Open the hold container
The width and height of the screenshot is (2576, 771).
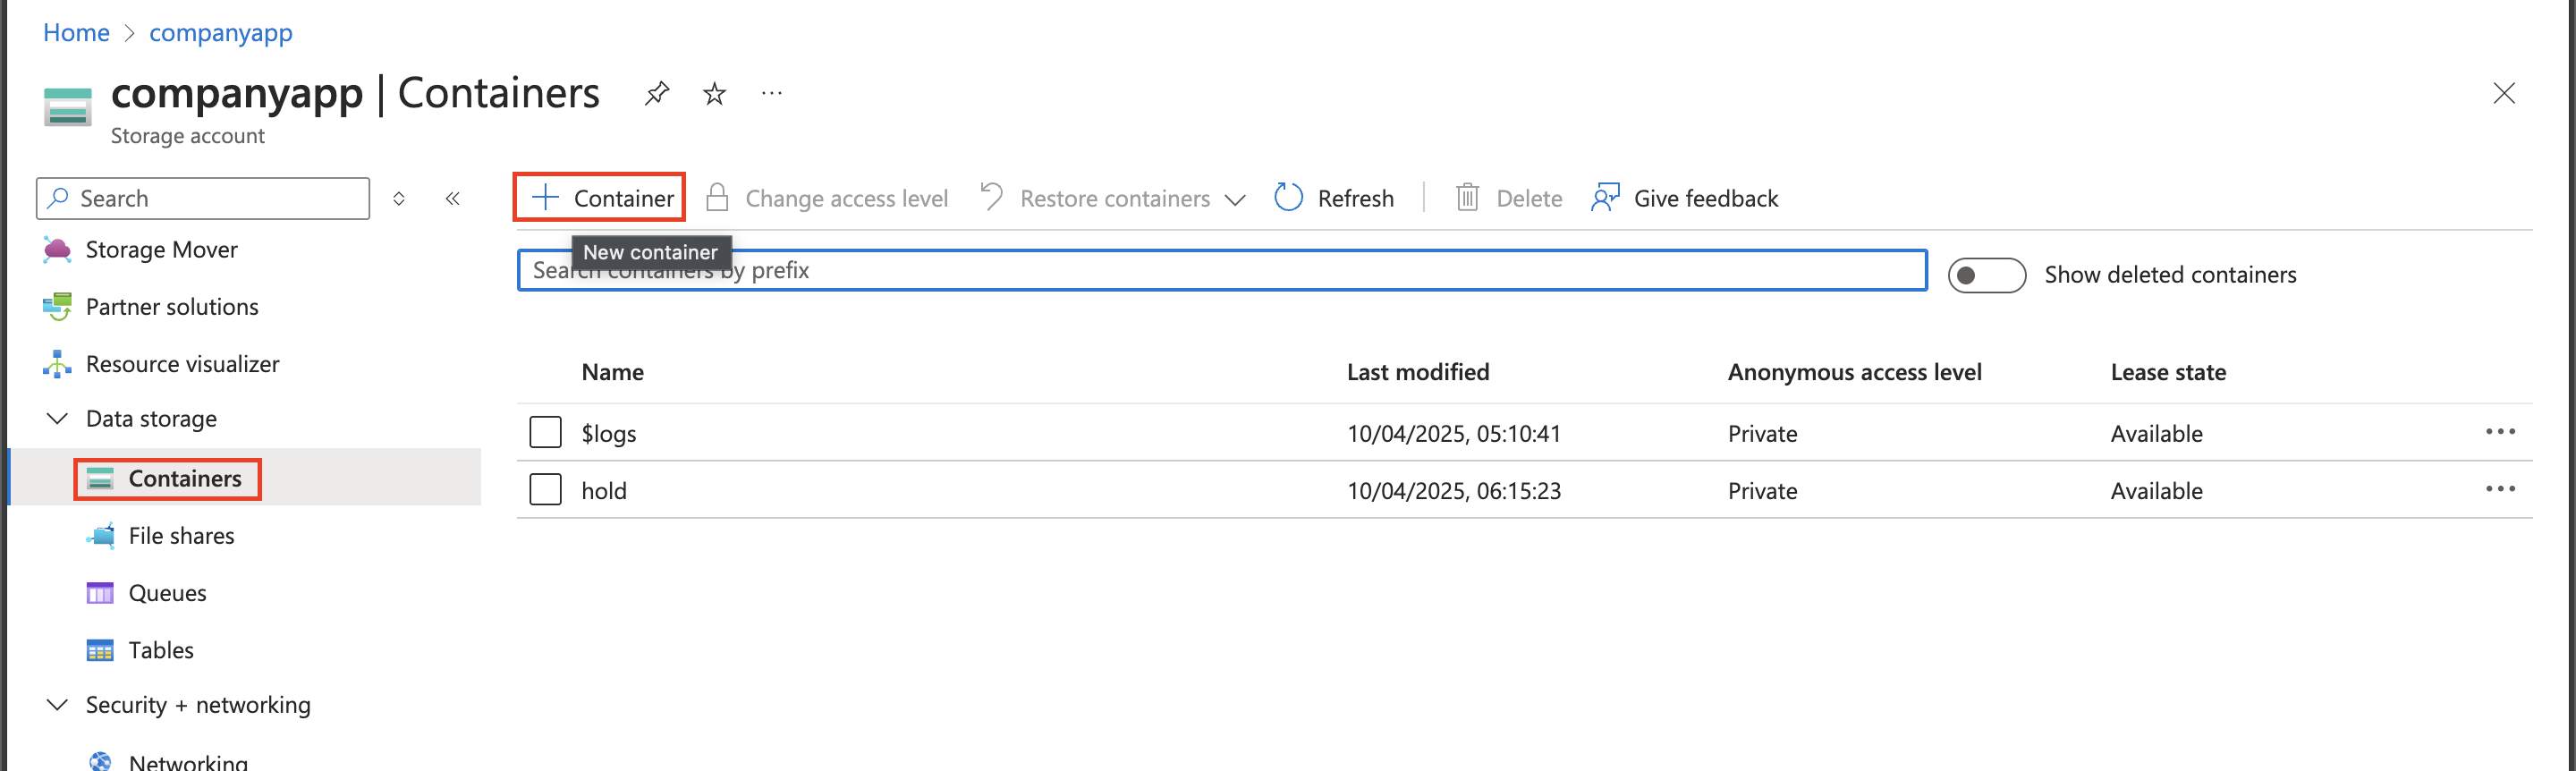click(604, 490)
